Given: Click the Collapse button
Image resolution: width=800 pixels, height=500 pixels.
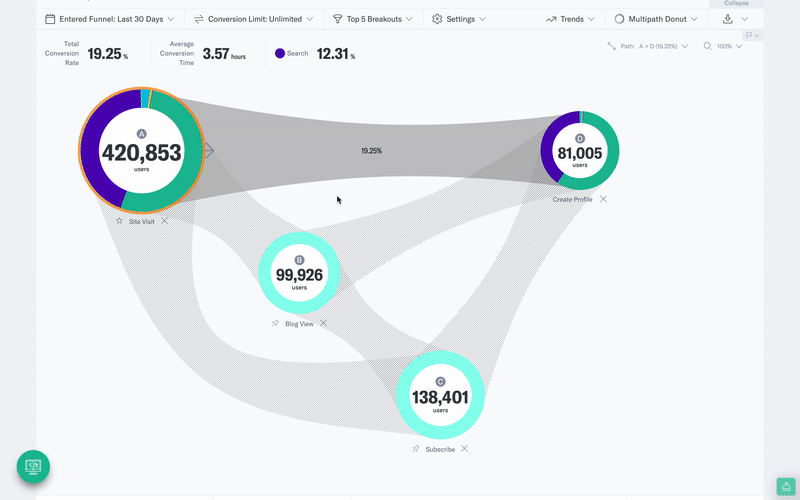Looking at the screenshot, I should 736,3.
